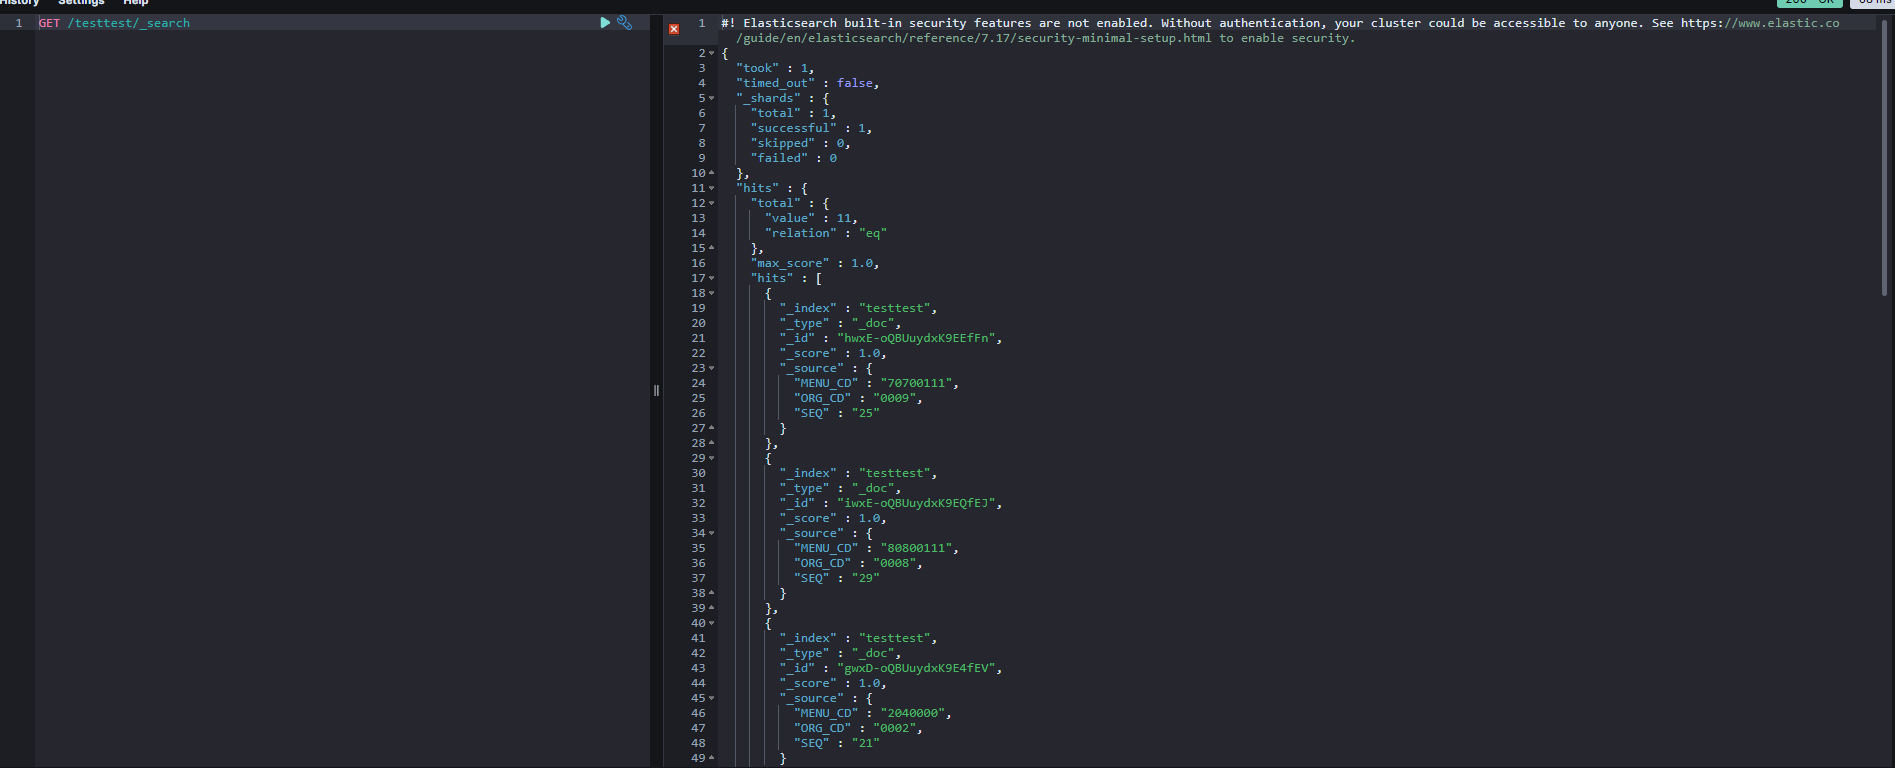Viewport: 1895px width, 768px height.
Task: Open the wrench request options menu
Action: 624,22
